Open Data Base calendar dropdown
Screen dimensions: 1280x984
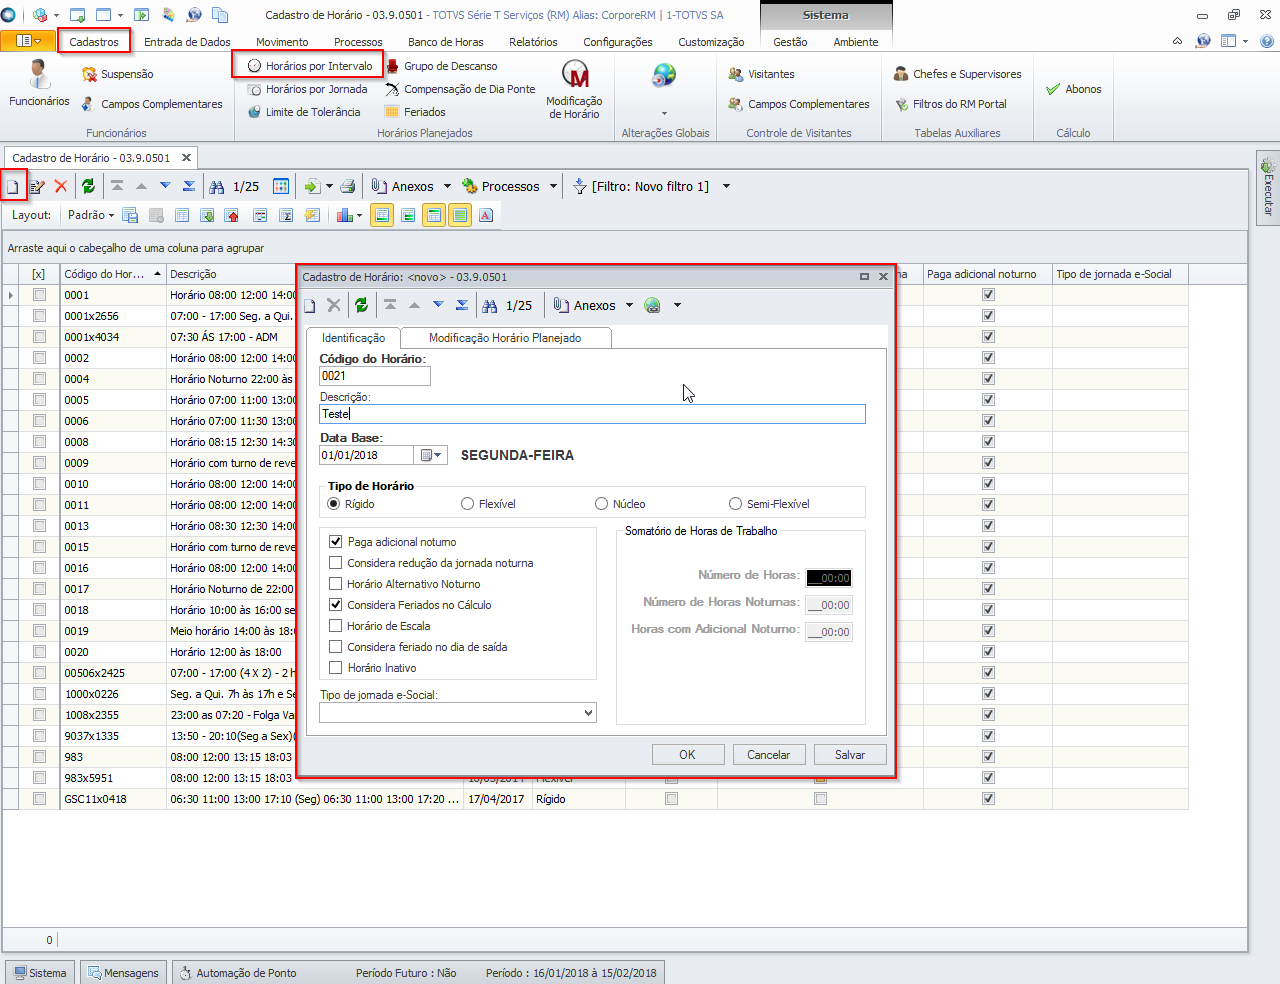point(431,455)
